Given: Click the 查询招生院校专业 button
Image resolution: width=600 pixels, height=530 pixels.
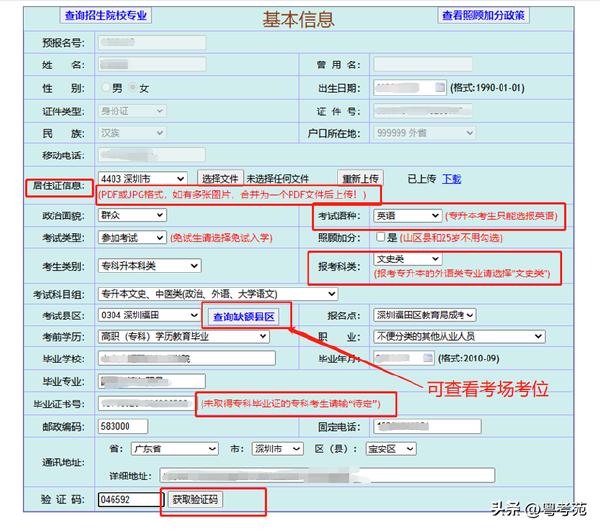Looking at the screenshot, I should click(106, 15).
